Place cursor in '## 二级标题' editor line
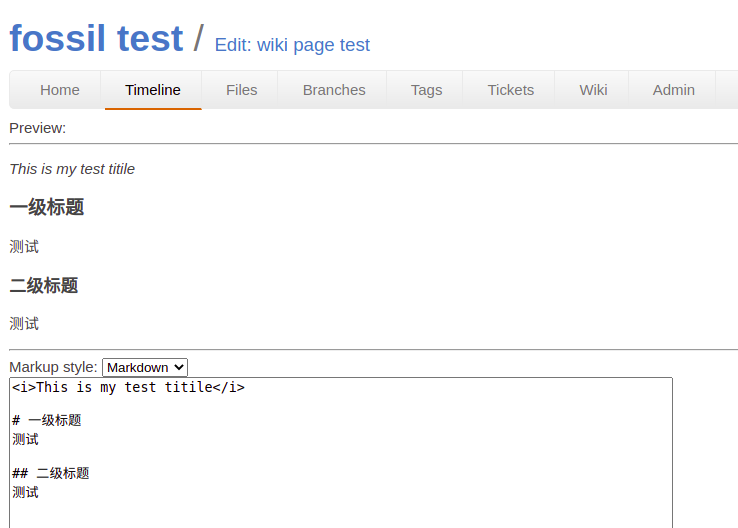Screen dimensions: 738x528 click(x=51, y=473)
